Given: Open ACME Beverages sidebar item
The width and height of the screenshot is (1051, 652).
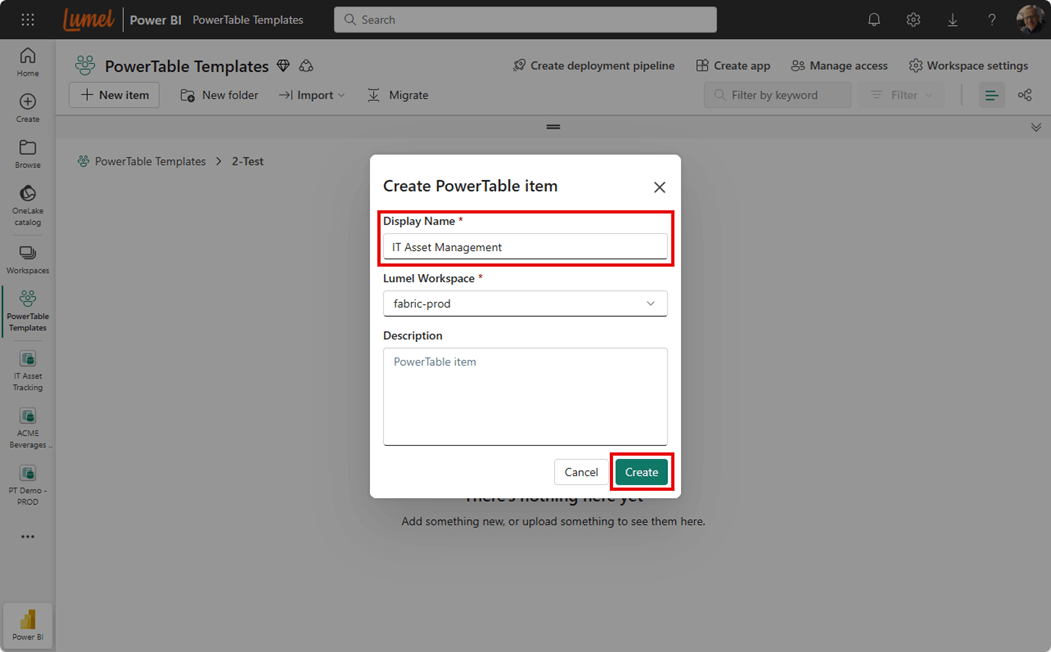Looking at the screenshot, I should pos(28,427).
